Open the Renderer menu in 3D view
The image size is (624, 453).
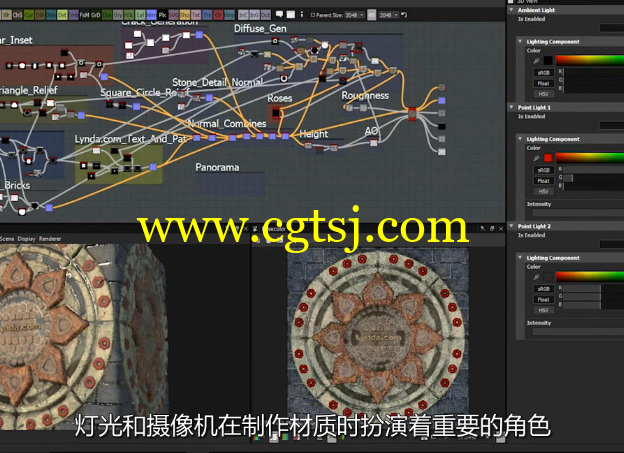tap(50, 239)
